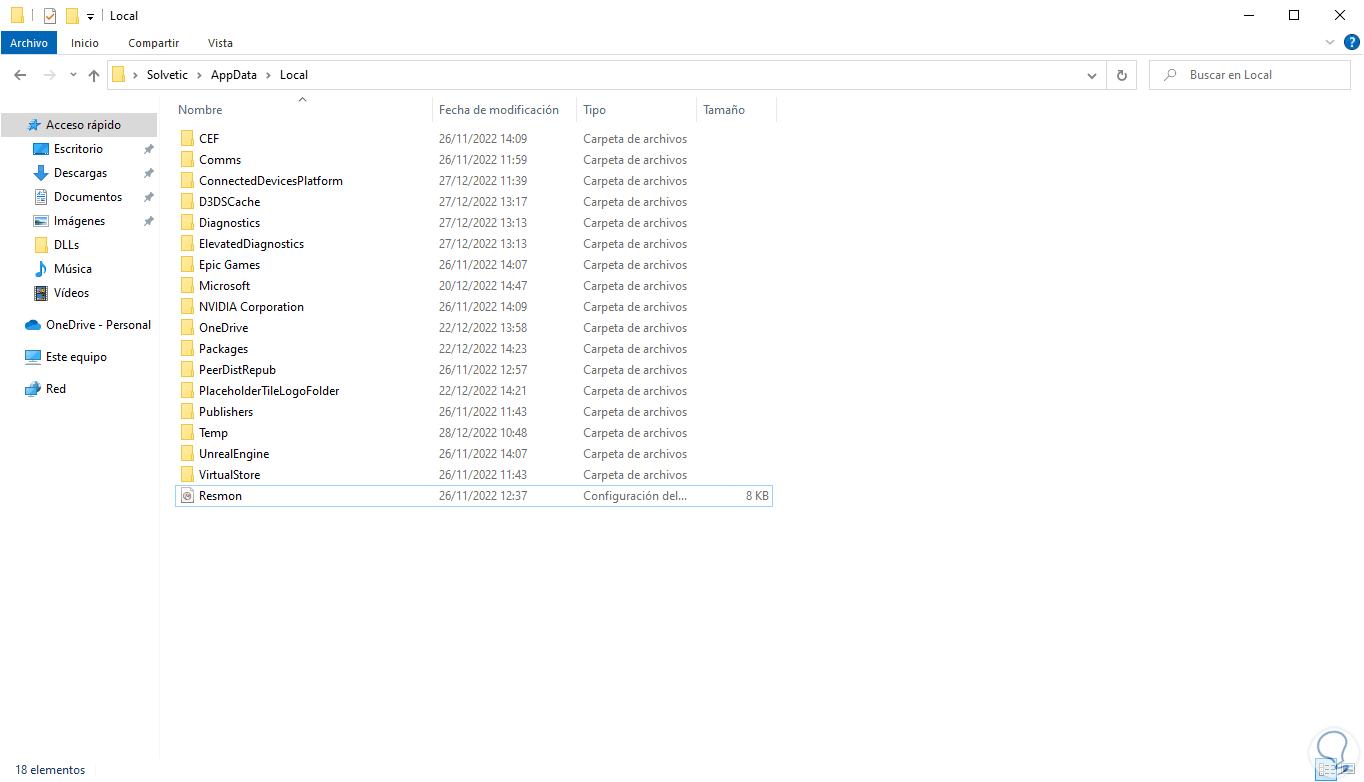Click the Properties icon in the title bar
Screen dimensions: 1364x782
point(50,16)
